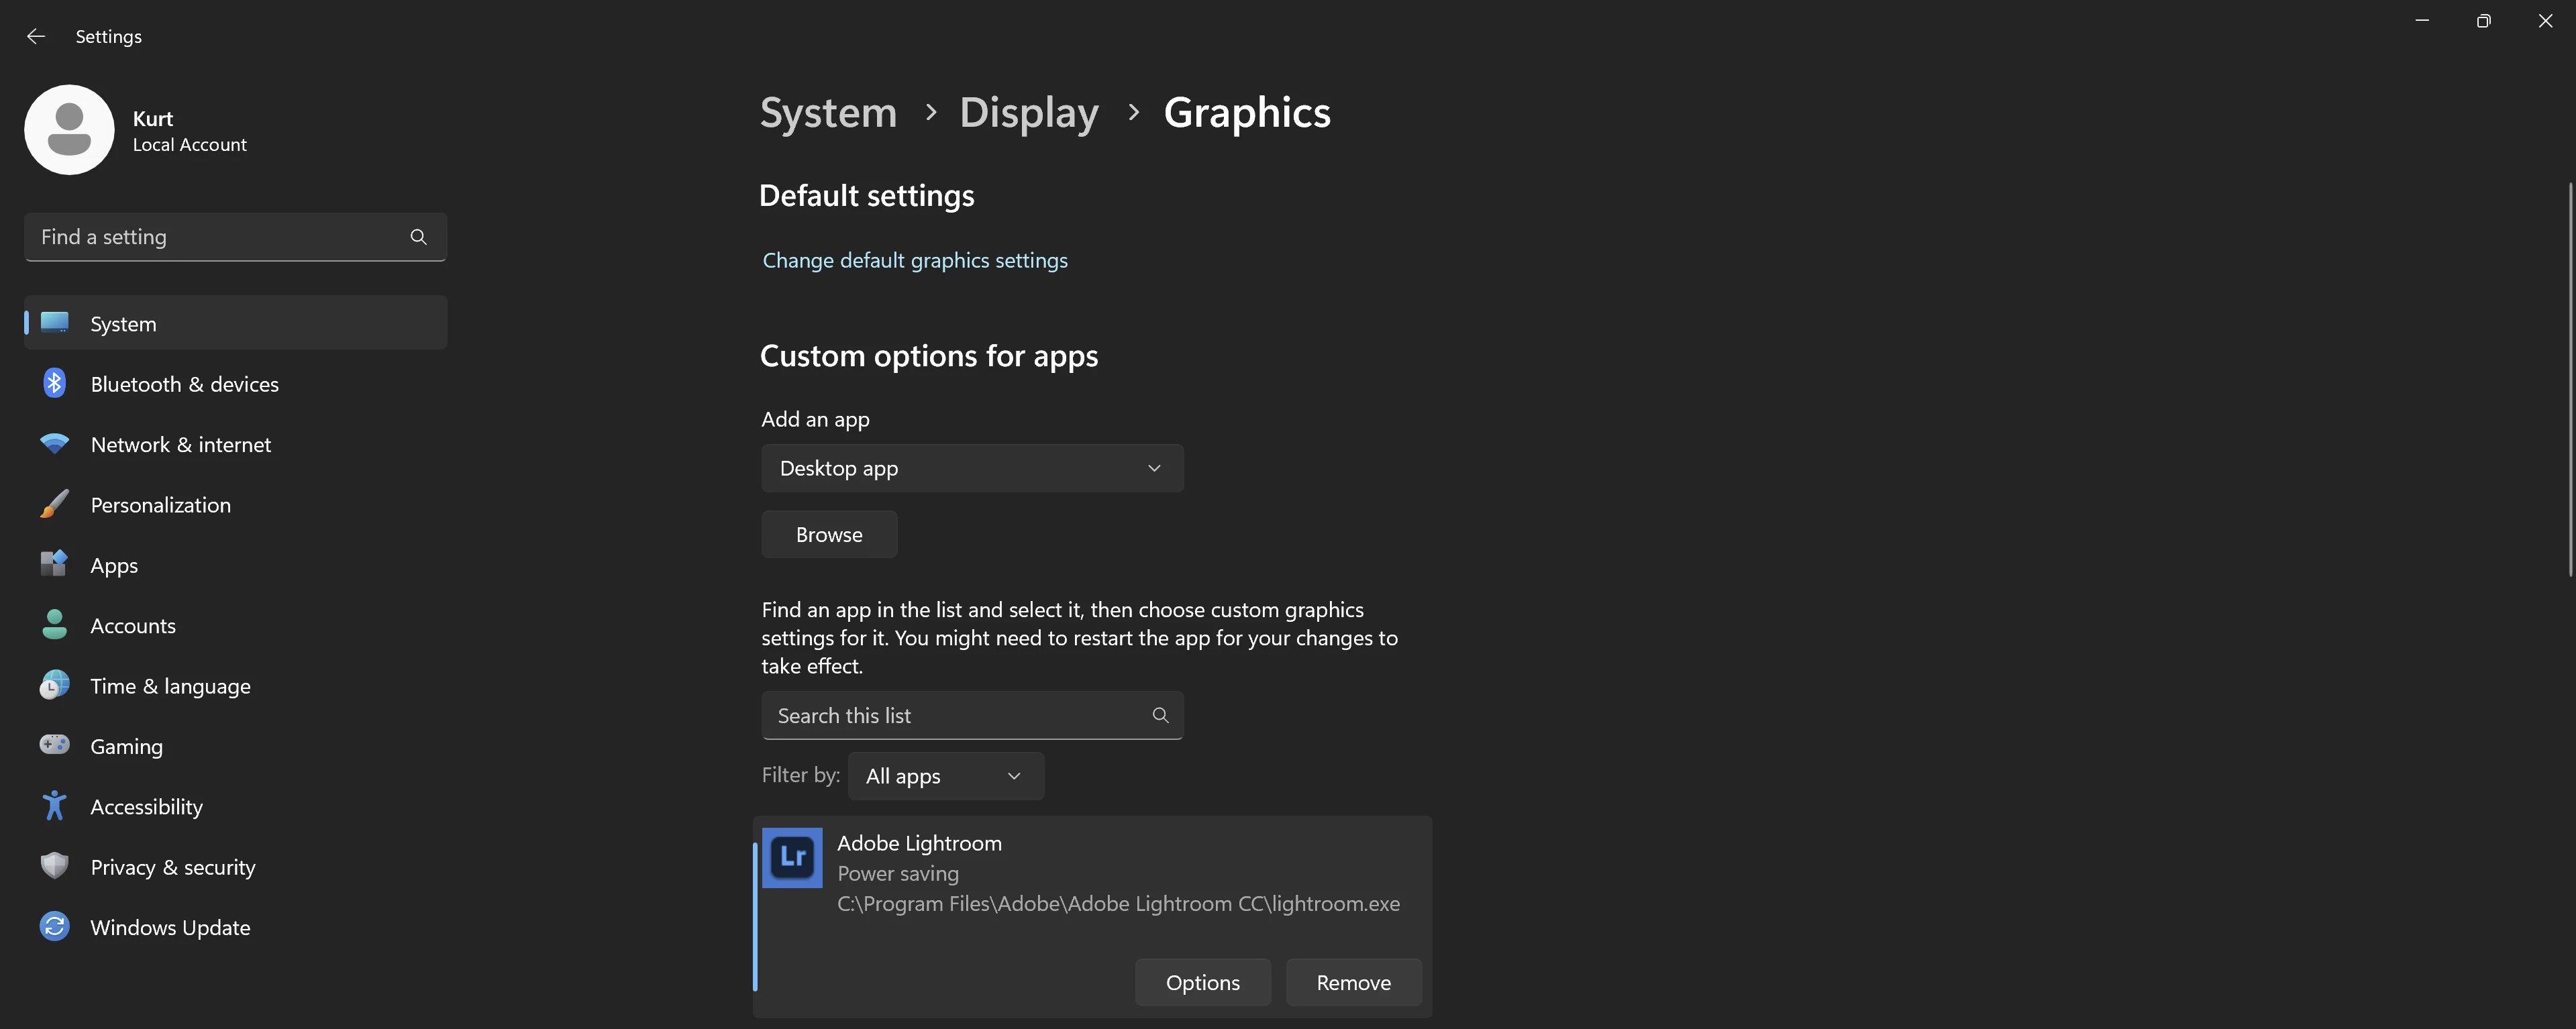This screenshot has width=2576, height=1029.
Task: Expand the All apps filter dropdown
Action: tap(945, 776)
